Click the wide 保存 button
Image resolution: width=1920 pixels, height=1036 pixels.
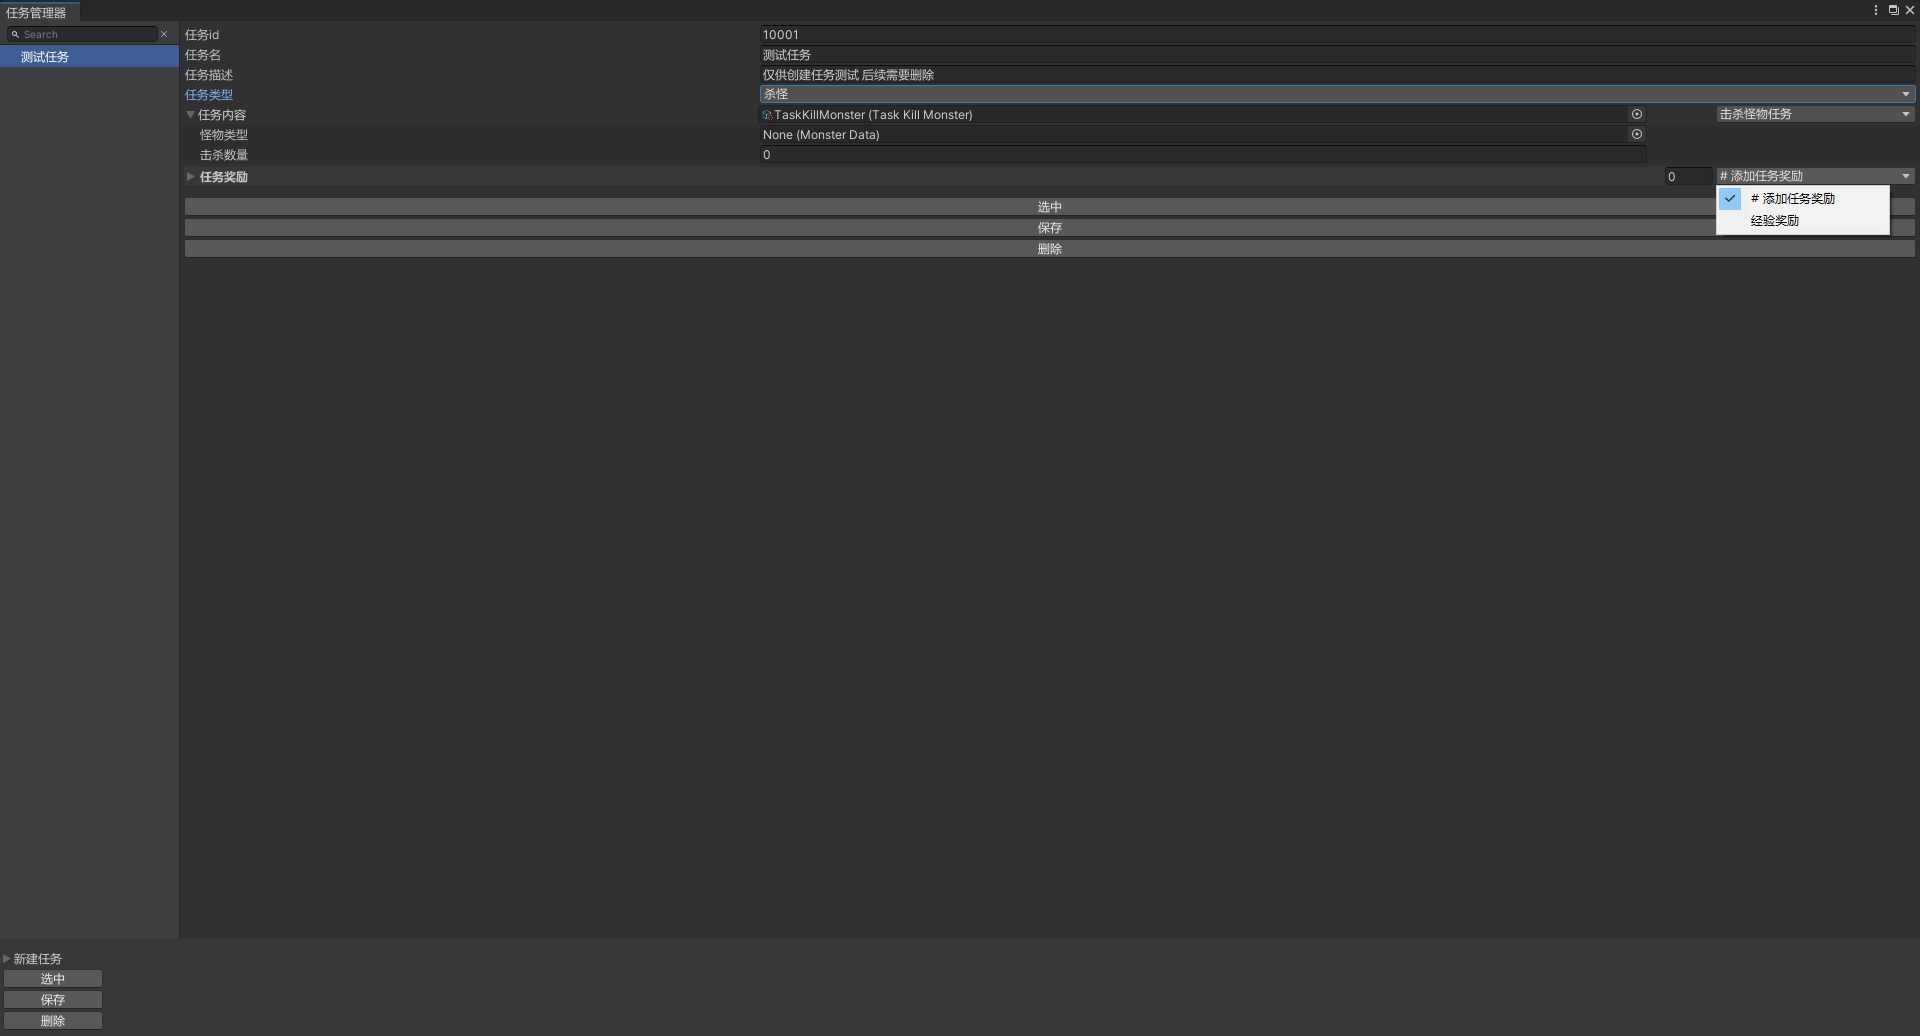(1049, 228)
